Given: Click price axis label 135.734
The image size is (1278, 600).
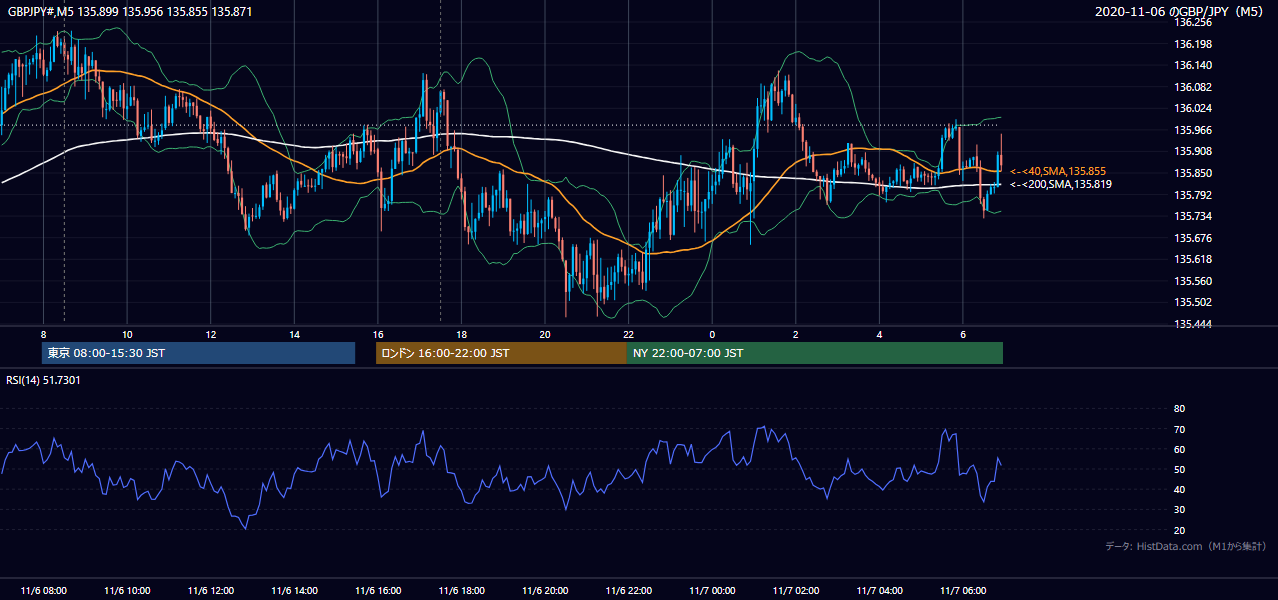Looking at the screenshot, I should click(1193, 216).
